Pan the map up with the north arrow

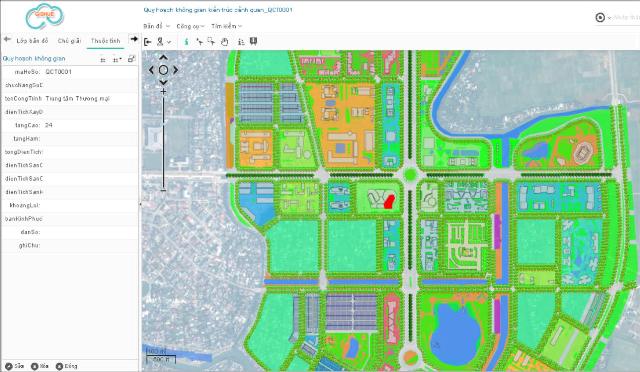[x=163, y=58]
